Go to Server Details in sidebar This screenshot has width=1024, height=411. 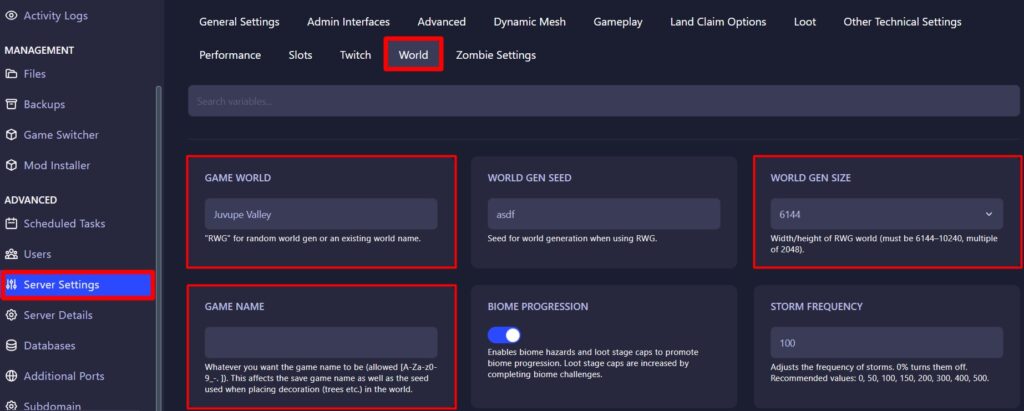pos(58,315)
